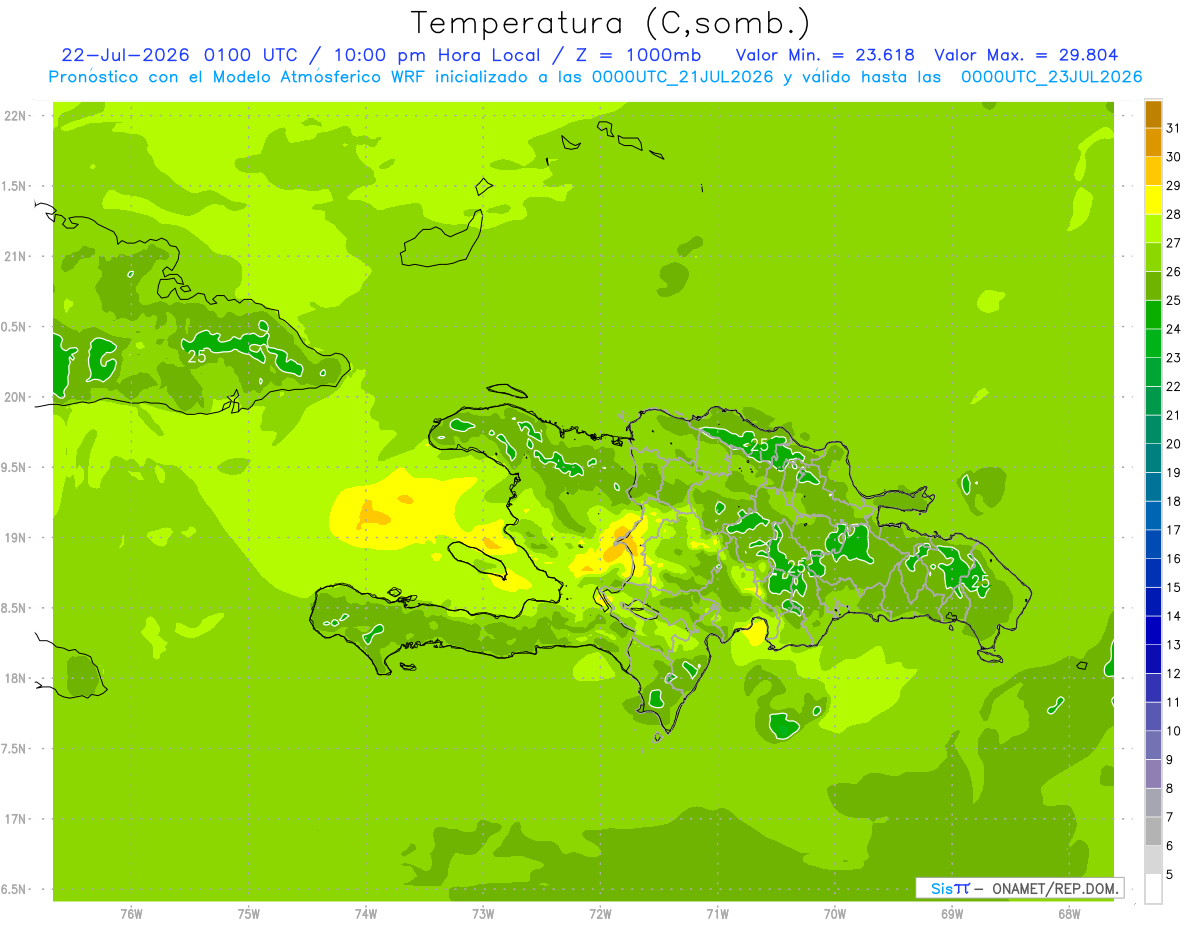Viewport: 1200px width, 927px height.
Task: Click the white legend swatch below 5
Action: (1153, 889)
